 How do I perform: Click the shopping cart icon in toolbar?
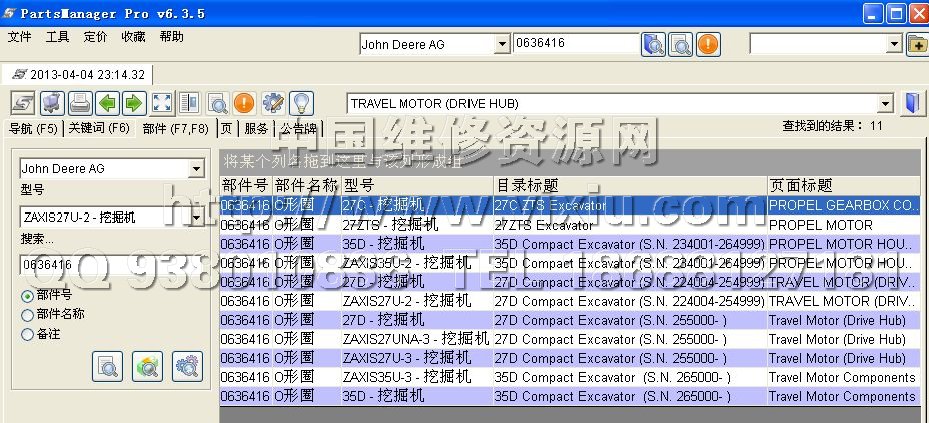[x=52, y=103]
